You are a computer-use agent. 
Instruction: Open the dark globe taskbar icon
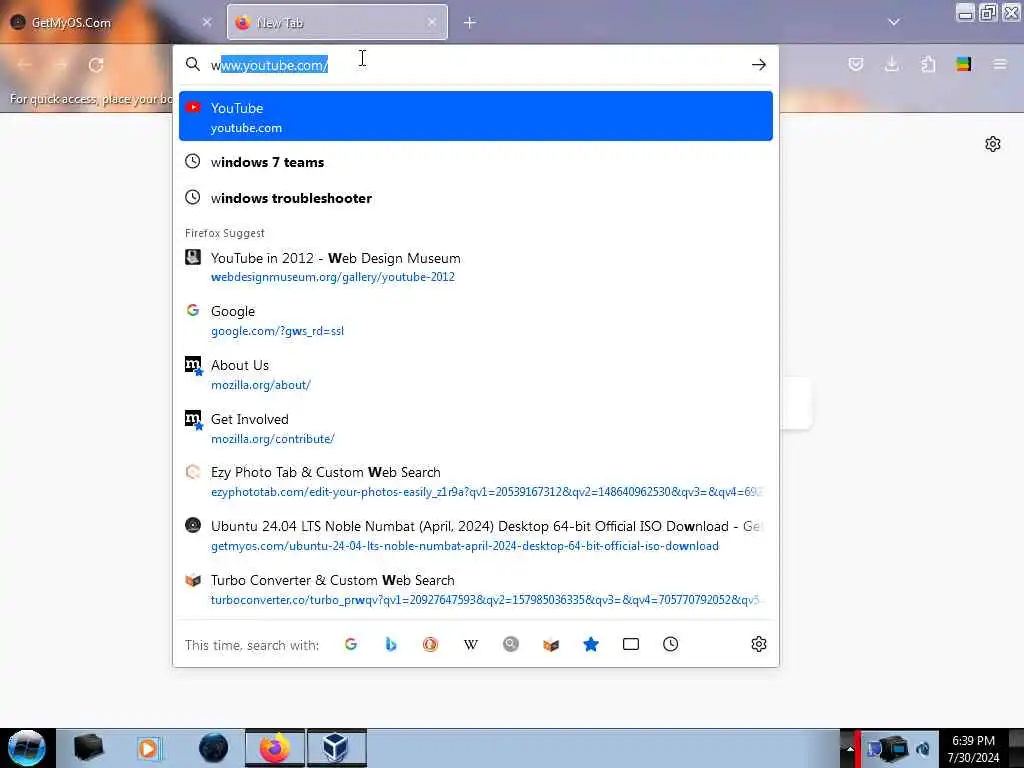coord(214,748)
